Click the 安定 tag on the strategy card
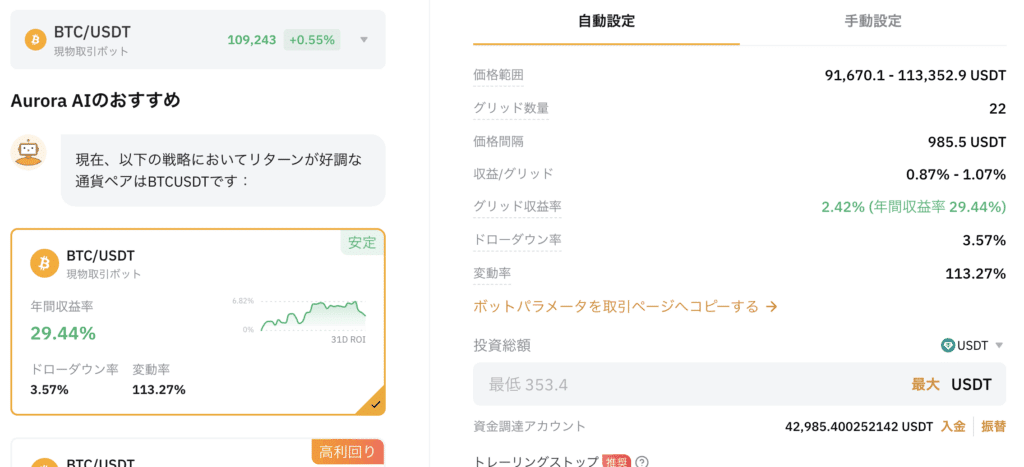Viewport: 1024px width, 467px height. point(362,242)
